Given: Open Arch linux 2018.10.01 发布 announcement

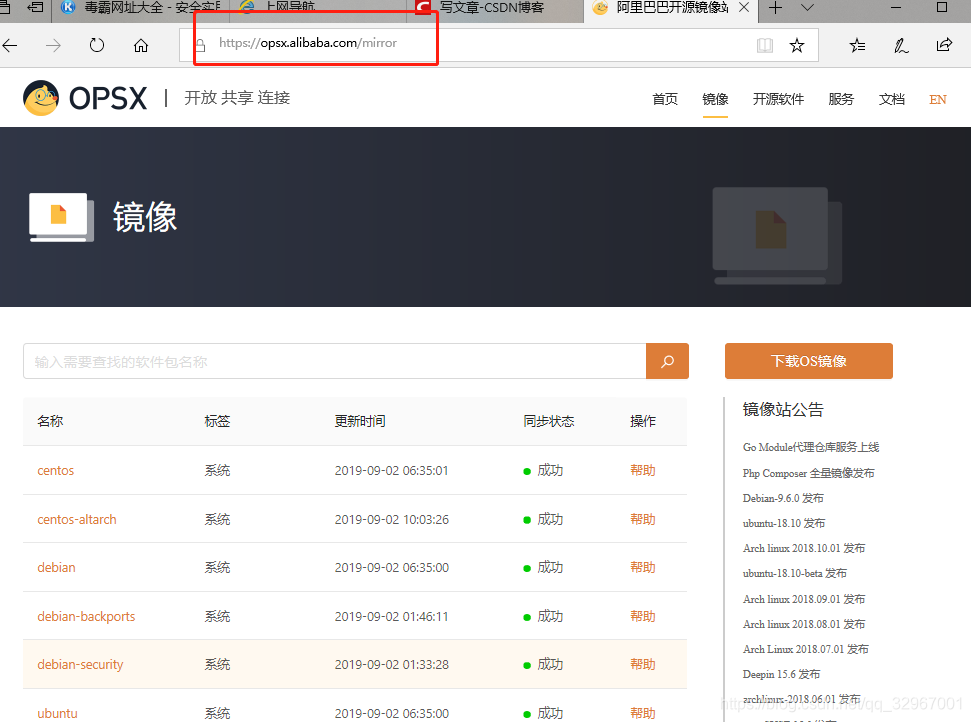Looking at the screenshot, I should coord(804,548).
